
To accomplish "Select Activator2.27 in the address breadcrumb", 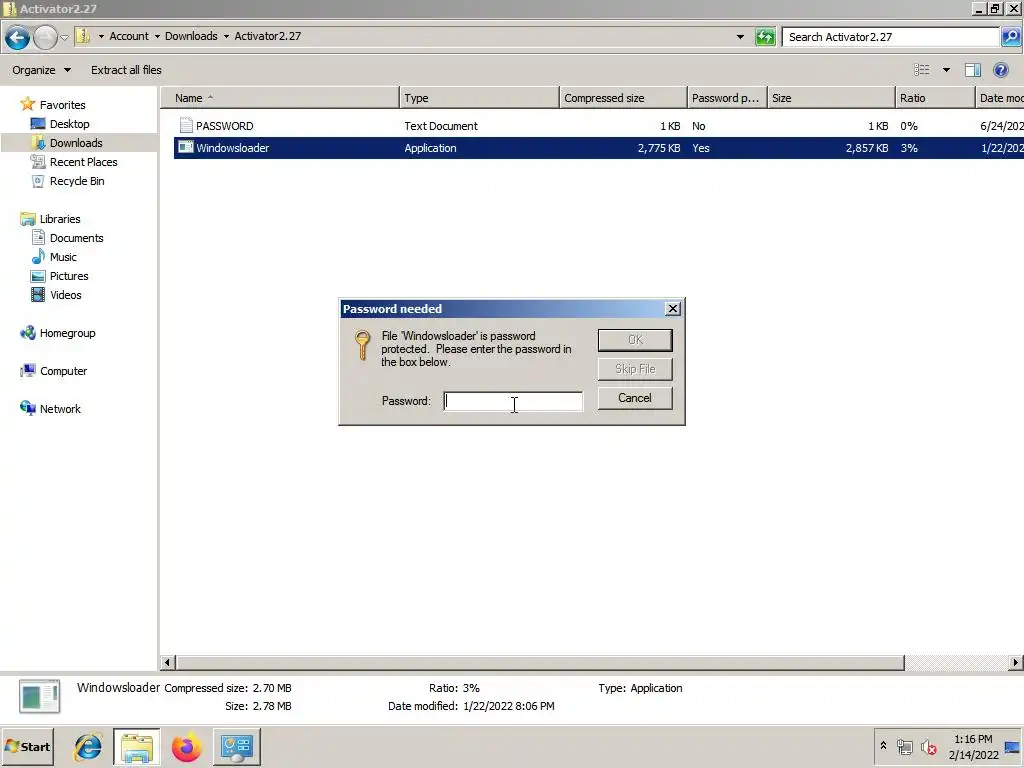I will 268,36.
